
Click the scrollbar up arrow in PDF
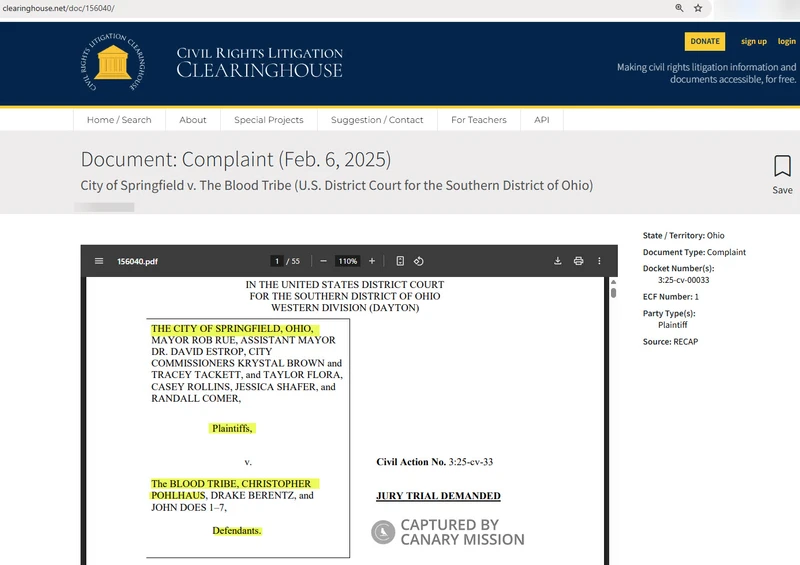pyautogui.click(x=613, y=282)
